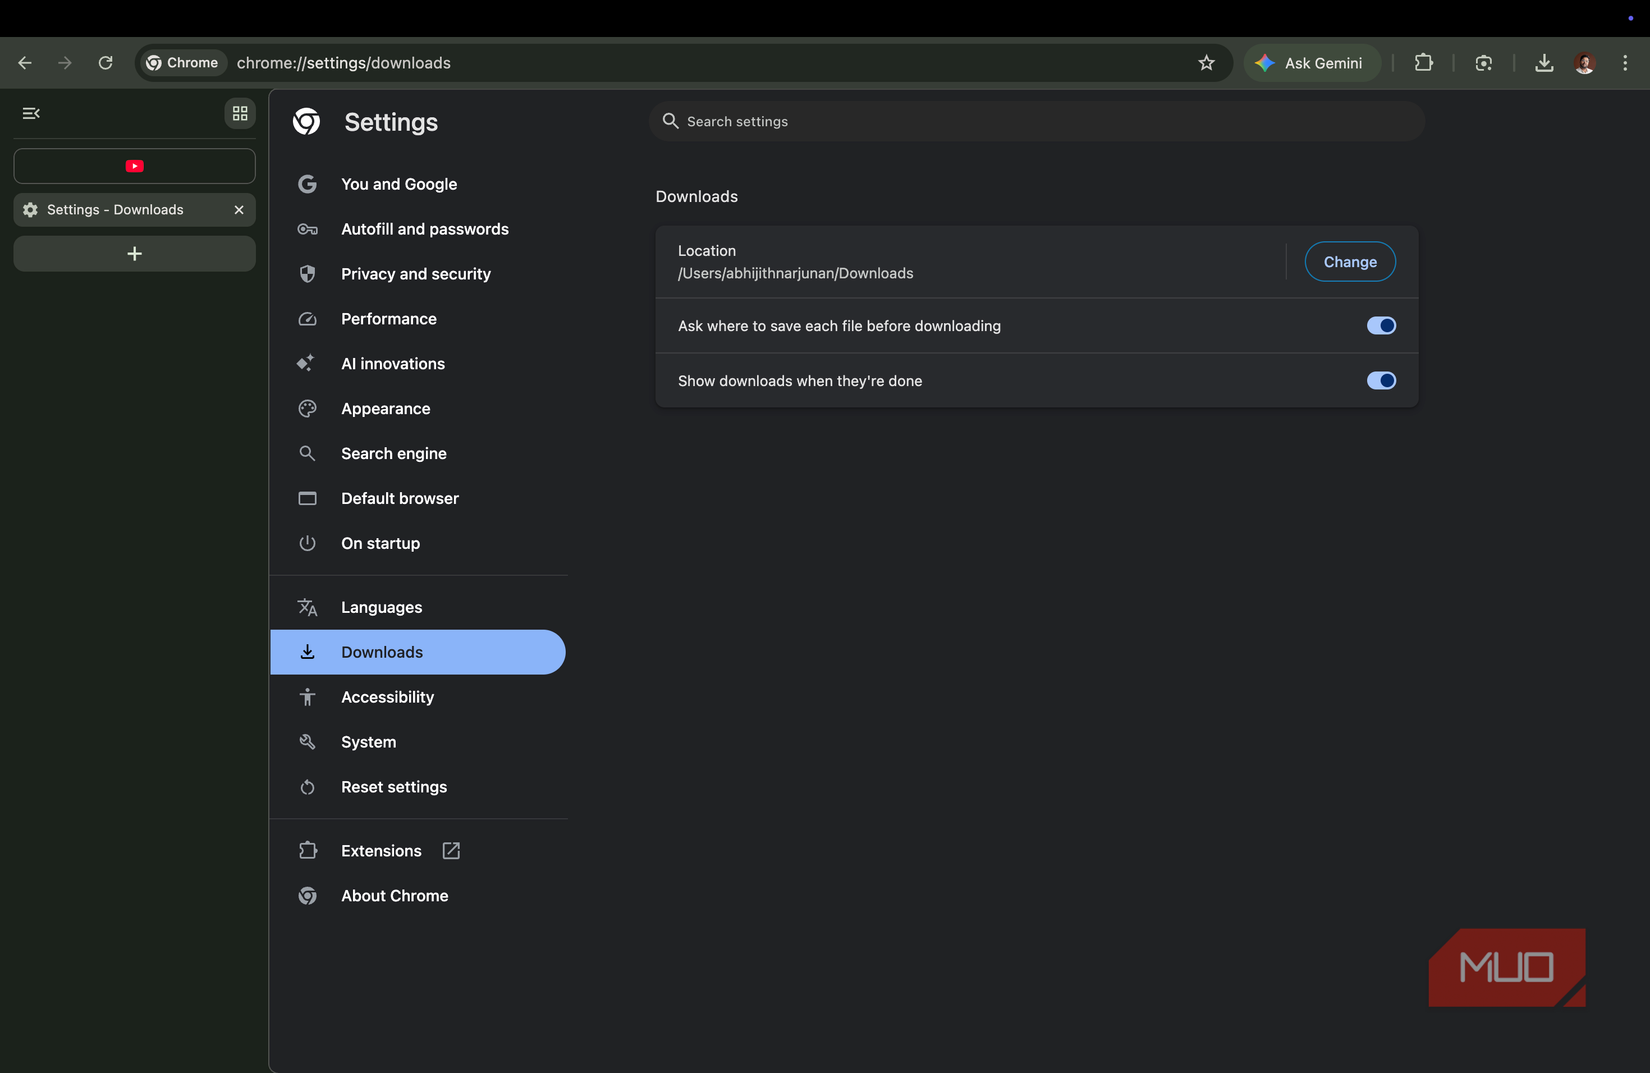Open the tab organizer grid icon
Viewport: 1650px width, 1073px height.
coord(239,113)
